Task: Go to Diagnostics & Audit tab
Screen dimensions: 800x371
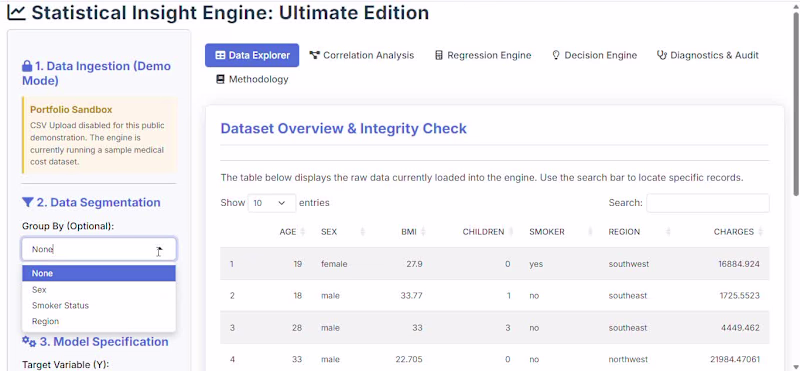Action: click(x=708, y=55)
